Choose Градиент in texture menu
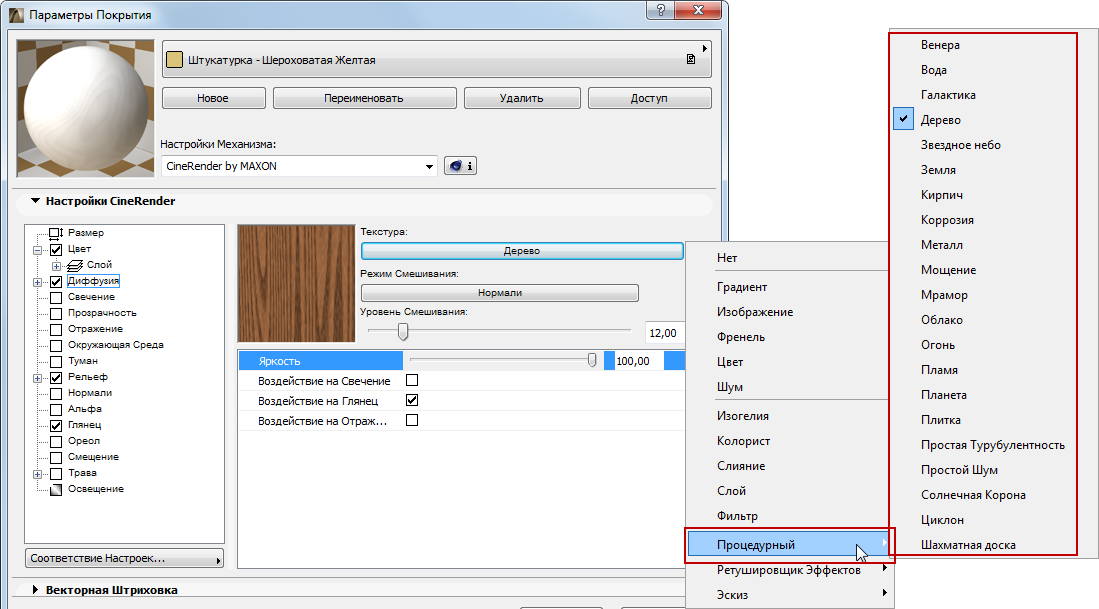The height and width of the screenshot is (609, 1099). 742,287
